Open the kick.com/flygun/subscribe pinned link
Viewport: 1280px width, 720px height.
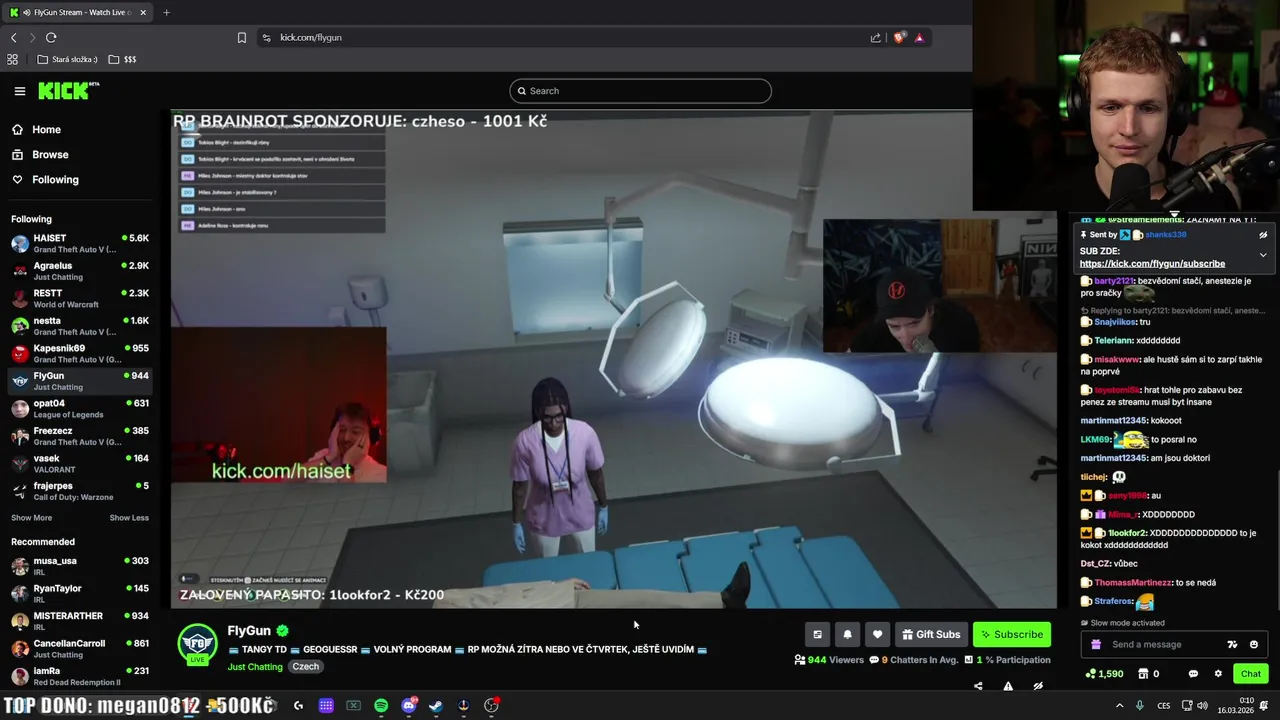(x=1152, y=264)
